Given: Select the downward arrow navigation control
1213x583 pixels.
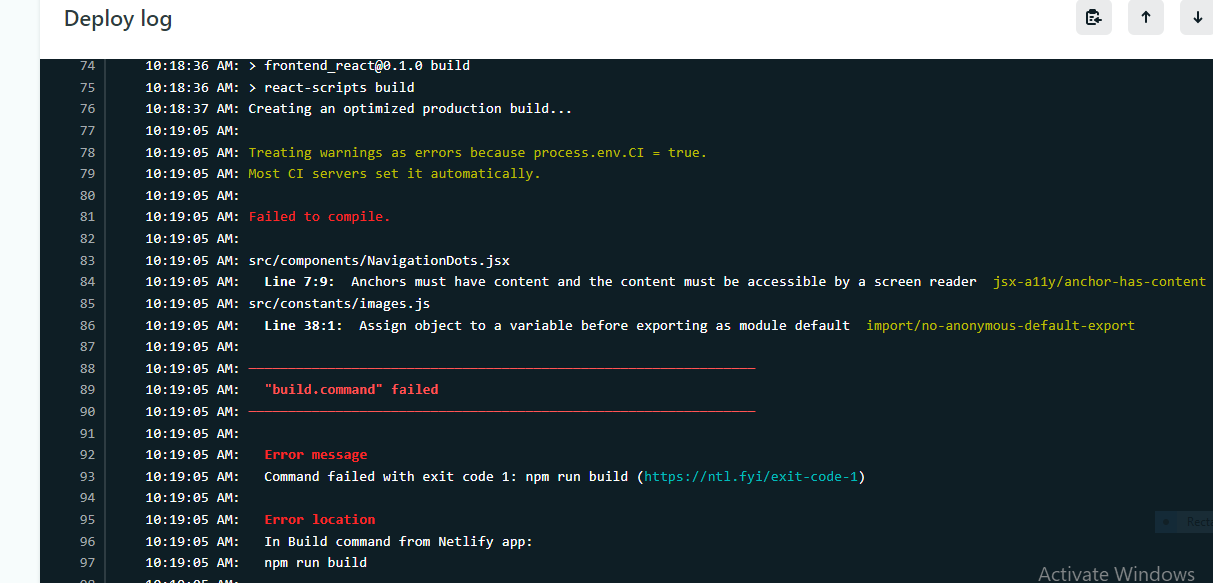Looking at the screenshot, I should coord(1198,17).
